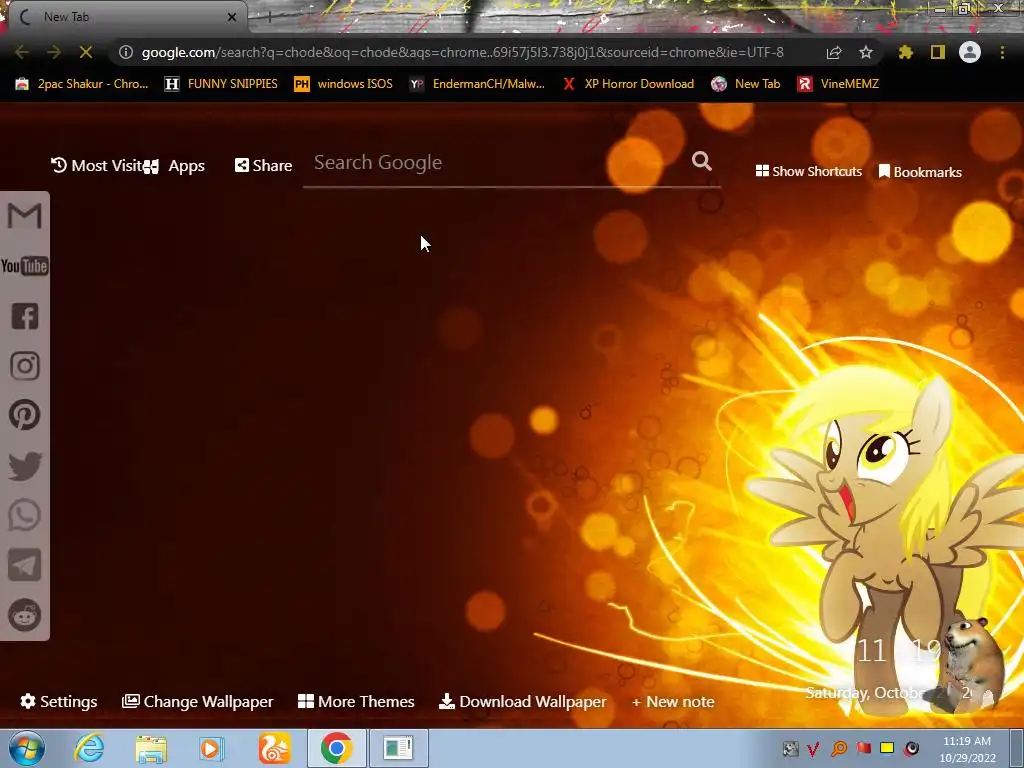Toggle Show Shortcuts

[x=808, y=171]
